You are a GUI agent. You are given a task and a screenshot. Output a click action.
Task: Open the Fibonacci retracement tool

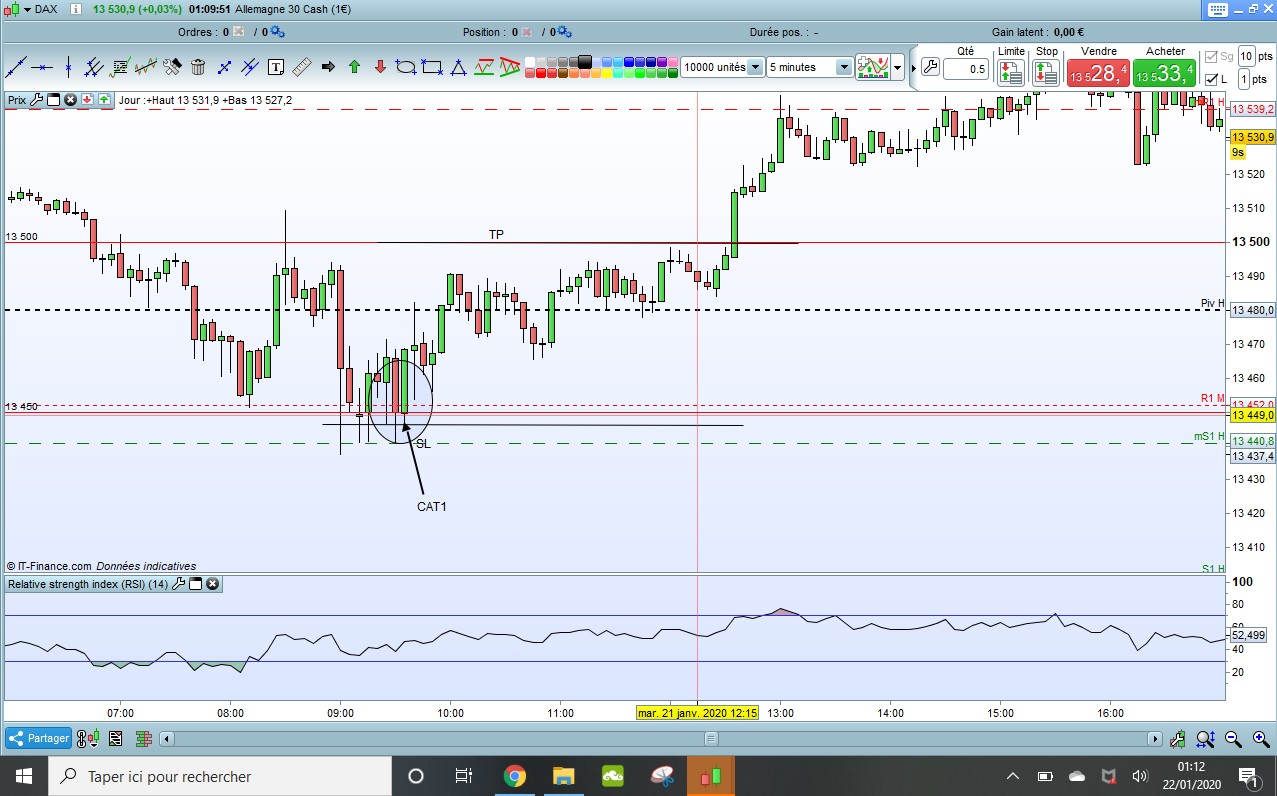[120, 67]
